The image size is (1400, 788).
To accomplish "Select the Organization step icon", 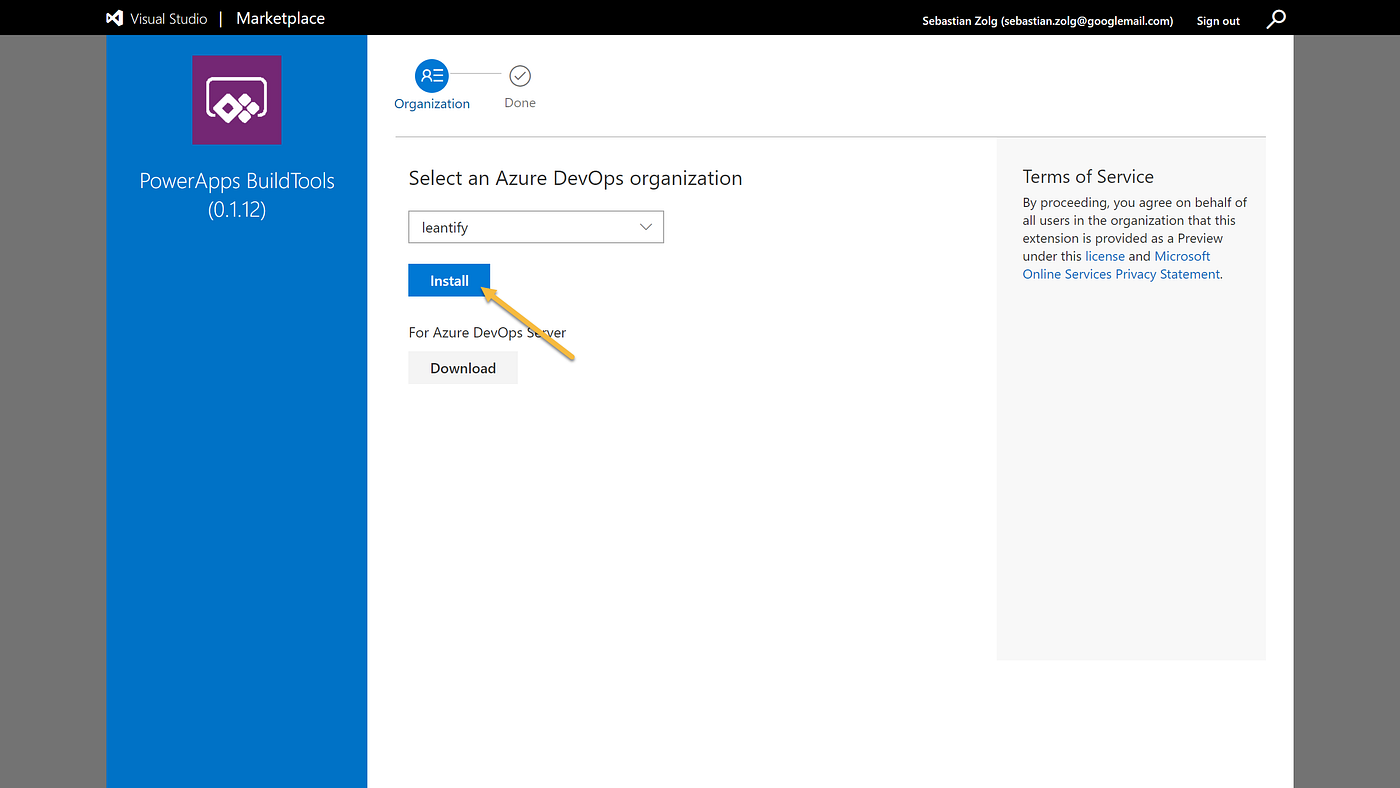I will click(432, 75).
